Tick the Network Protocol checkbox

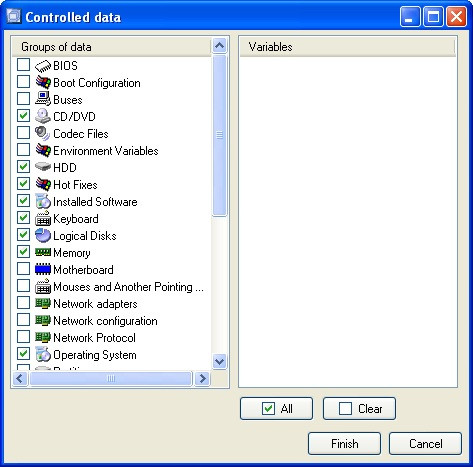coord(23,337)
